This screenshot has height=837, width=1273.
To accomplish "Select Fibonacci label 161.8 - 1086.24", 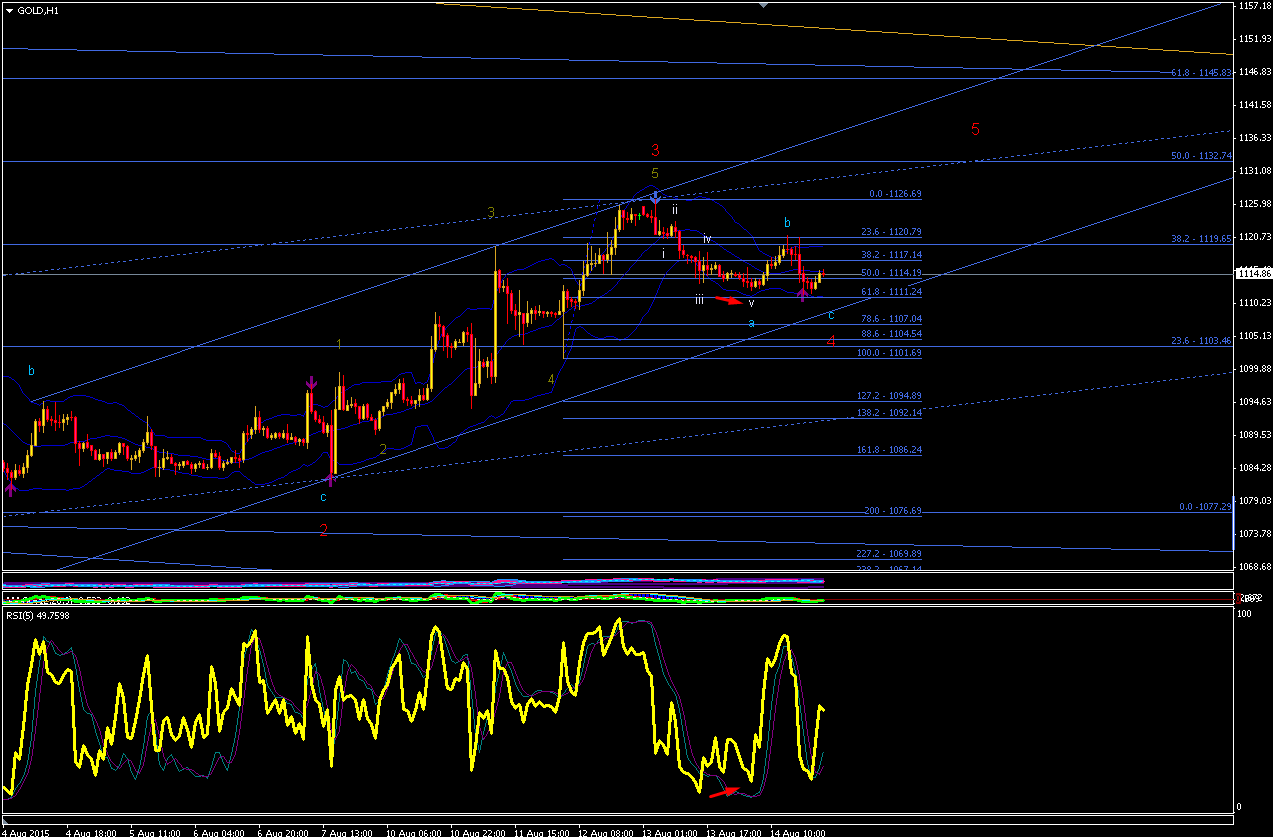I will [x=890, y=450].
